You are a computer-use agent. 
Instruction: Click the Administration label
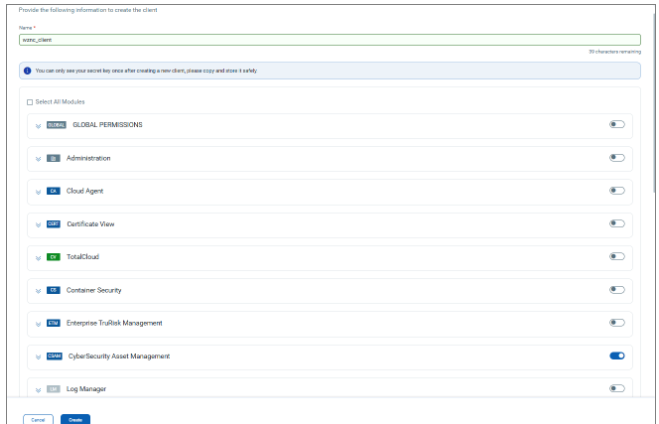point(88,158)
